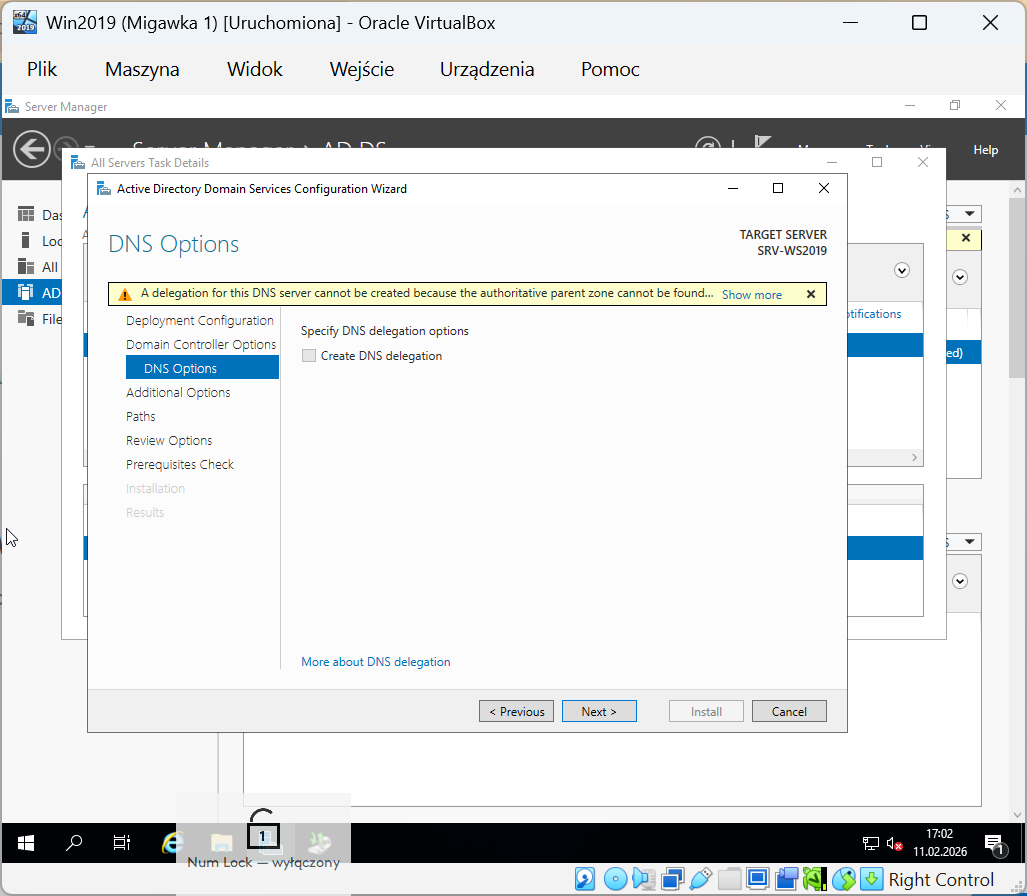Dismiss the yellow DNS delegation warning

(811, 294)
